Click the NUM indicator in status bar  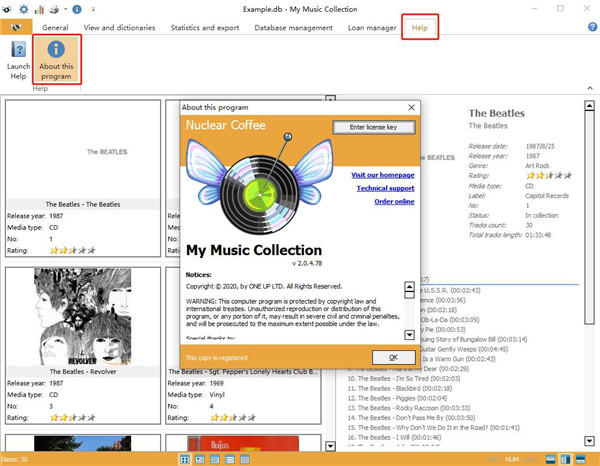pos(512,459)
